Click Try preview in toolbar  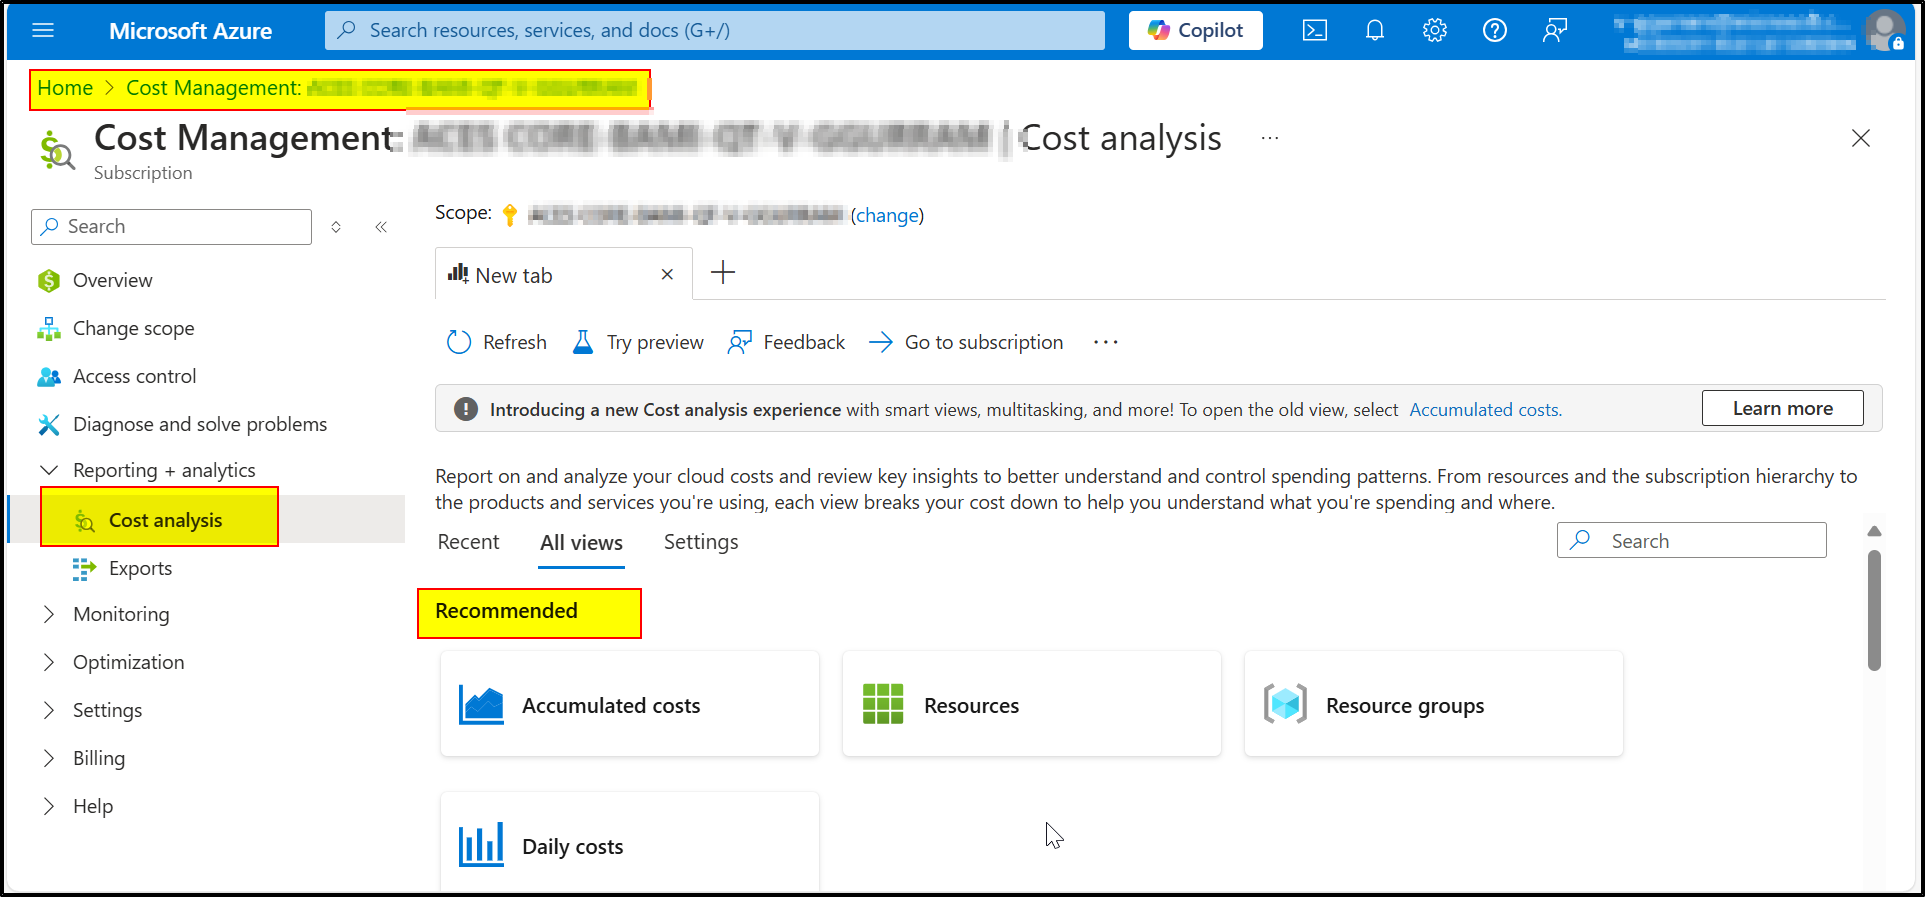click(638, 343)
